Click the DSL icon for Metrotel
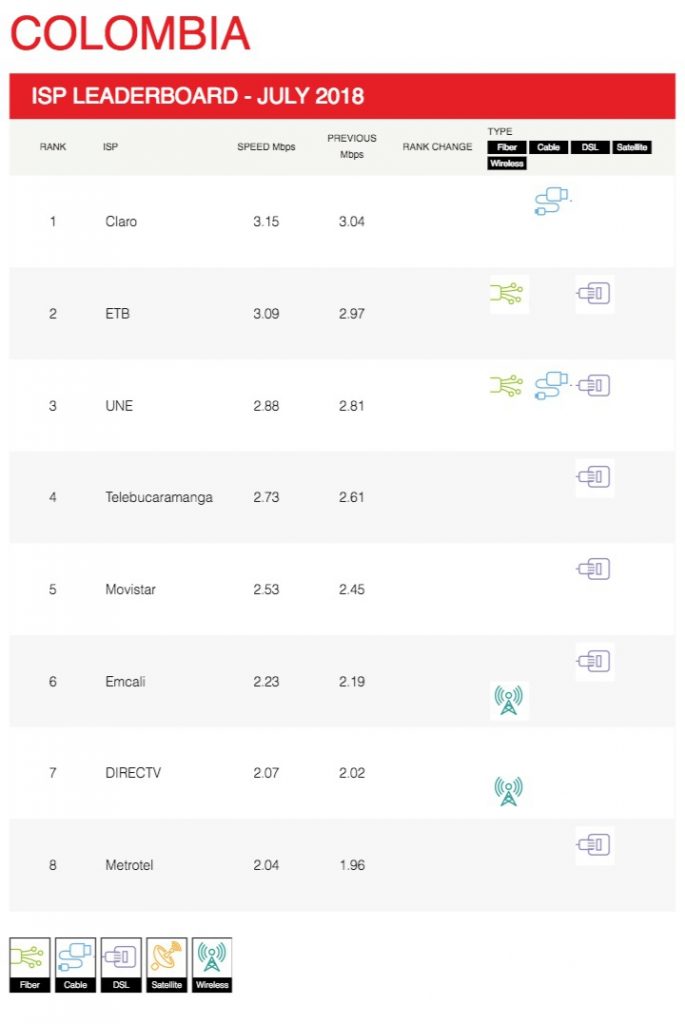The height and width of the screenshot is (1024, 685). click(x=594, y=845)
